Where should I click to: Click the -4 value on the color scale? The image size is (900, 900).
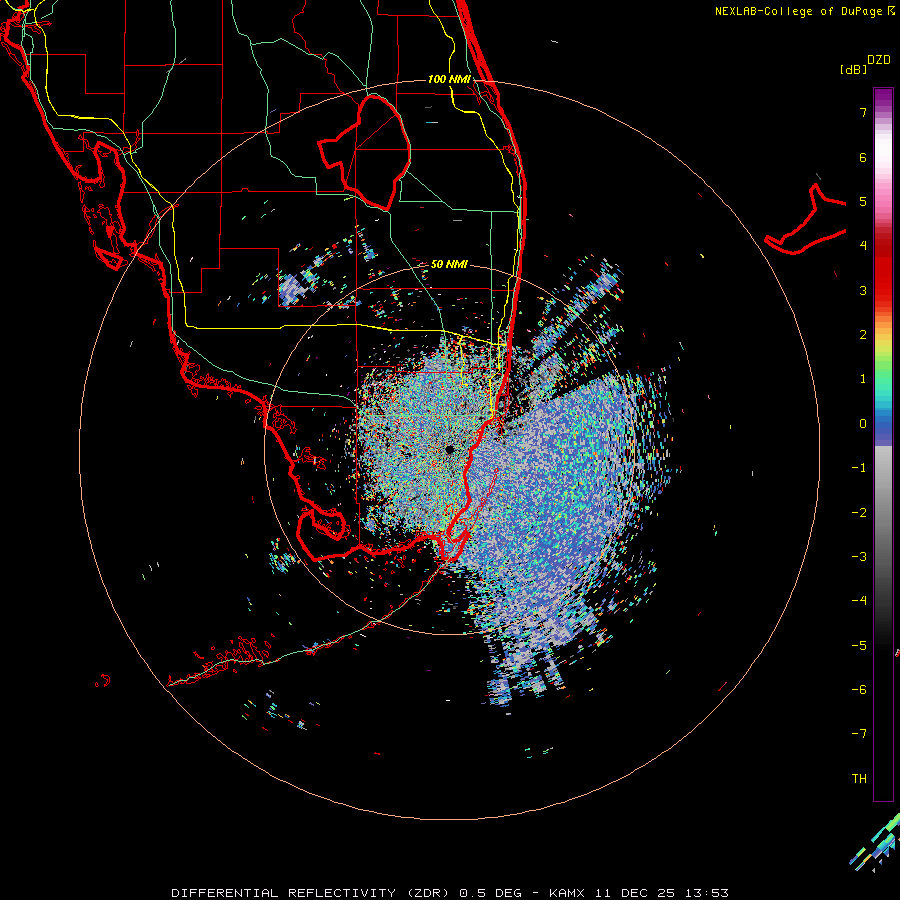coord(859,601)
